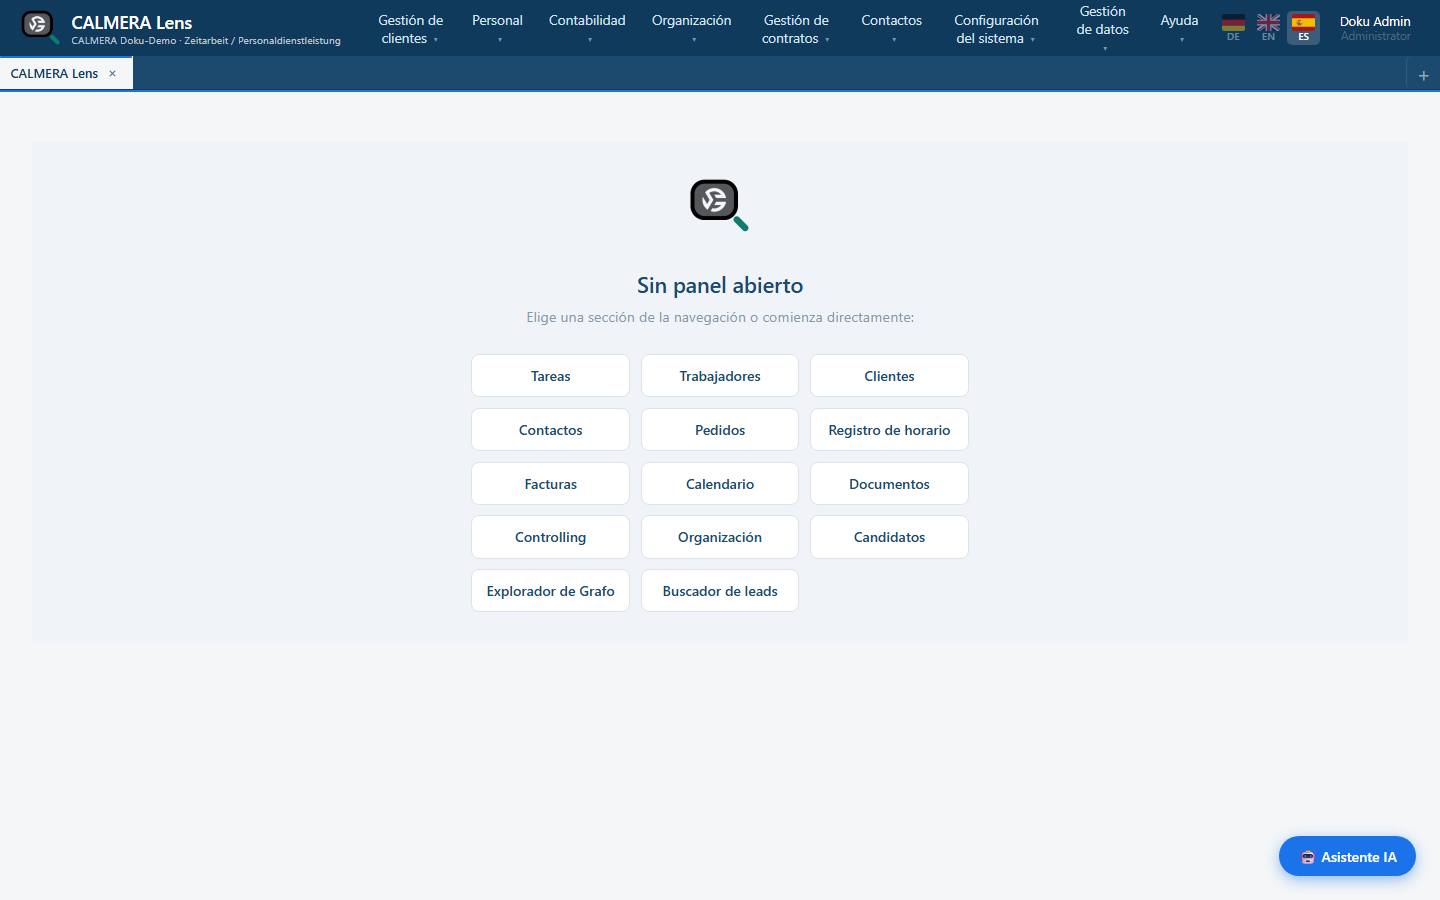Launch the Explorador de Grafo

[x=550, y=591]
